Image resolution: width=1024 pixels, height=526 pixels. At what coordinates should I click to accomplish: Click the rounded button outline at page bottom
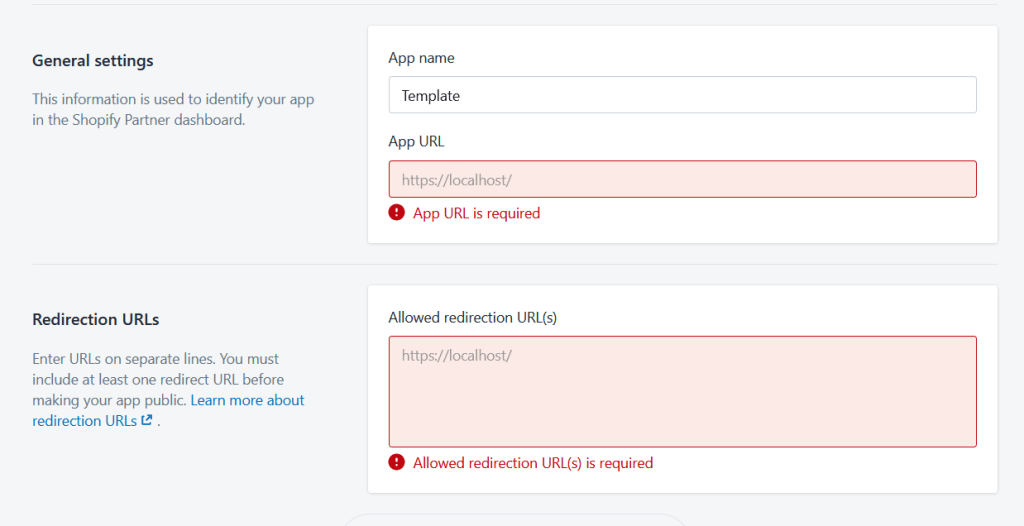point(515,519)
